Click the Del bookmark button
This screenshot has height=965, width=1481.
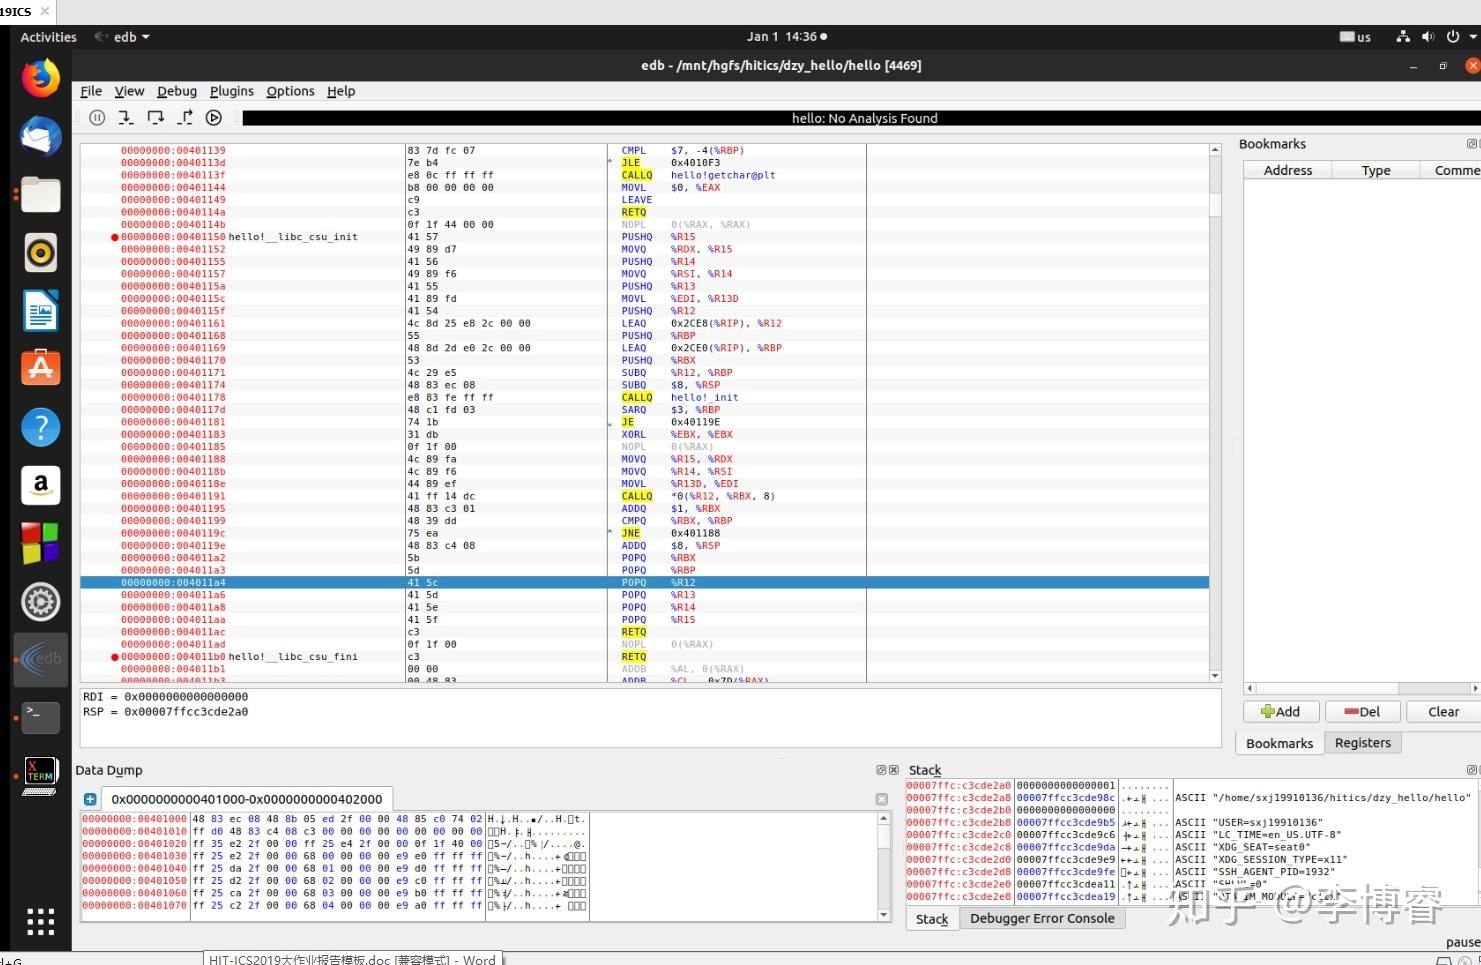tap(1362, 712)
